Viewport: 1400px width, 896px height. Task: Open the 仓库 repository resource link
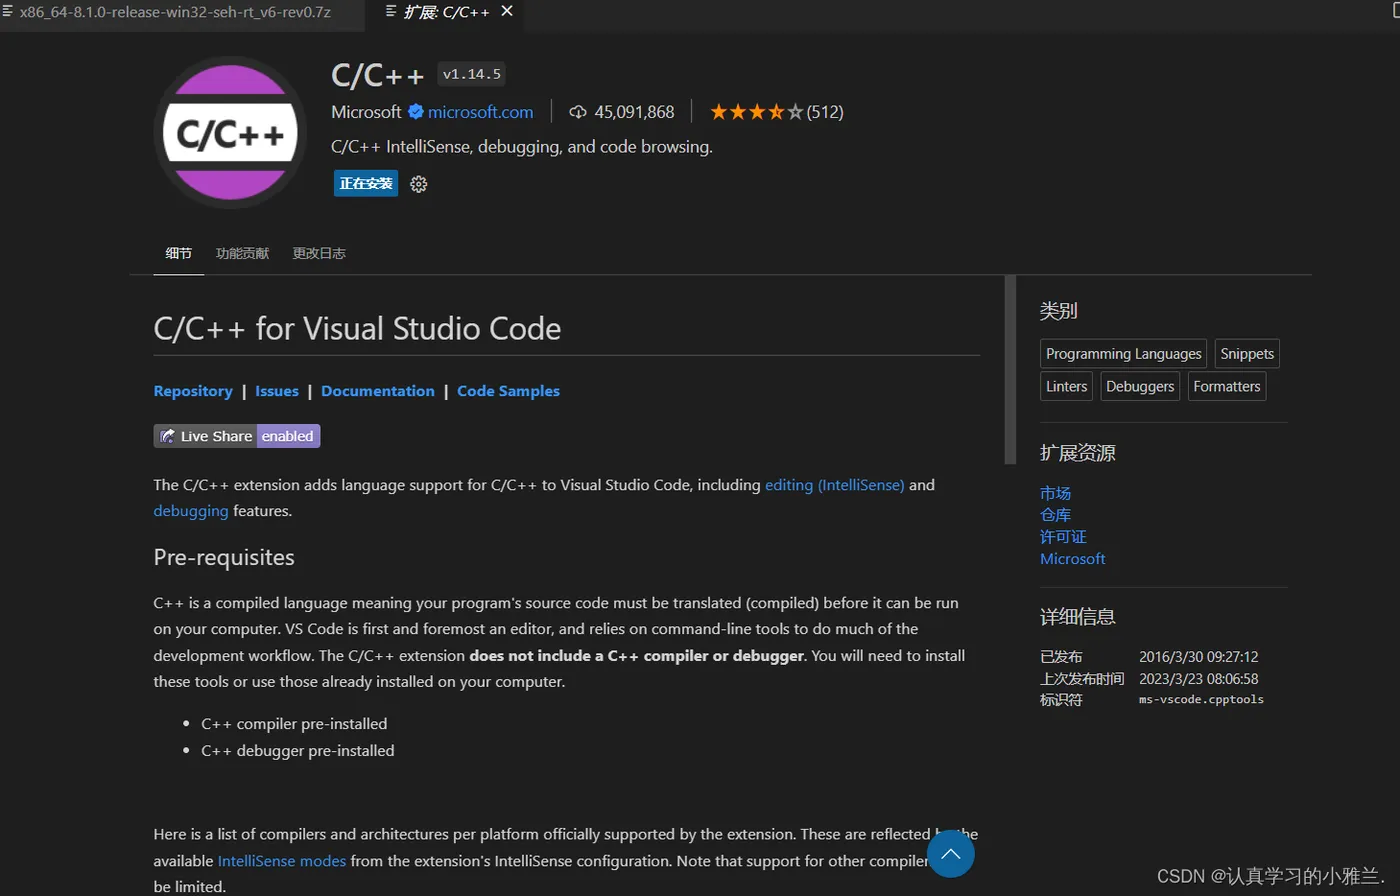[x=1055, y=515]
